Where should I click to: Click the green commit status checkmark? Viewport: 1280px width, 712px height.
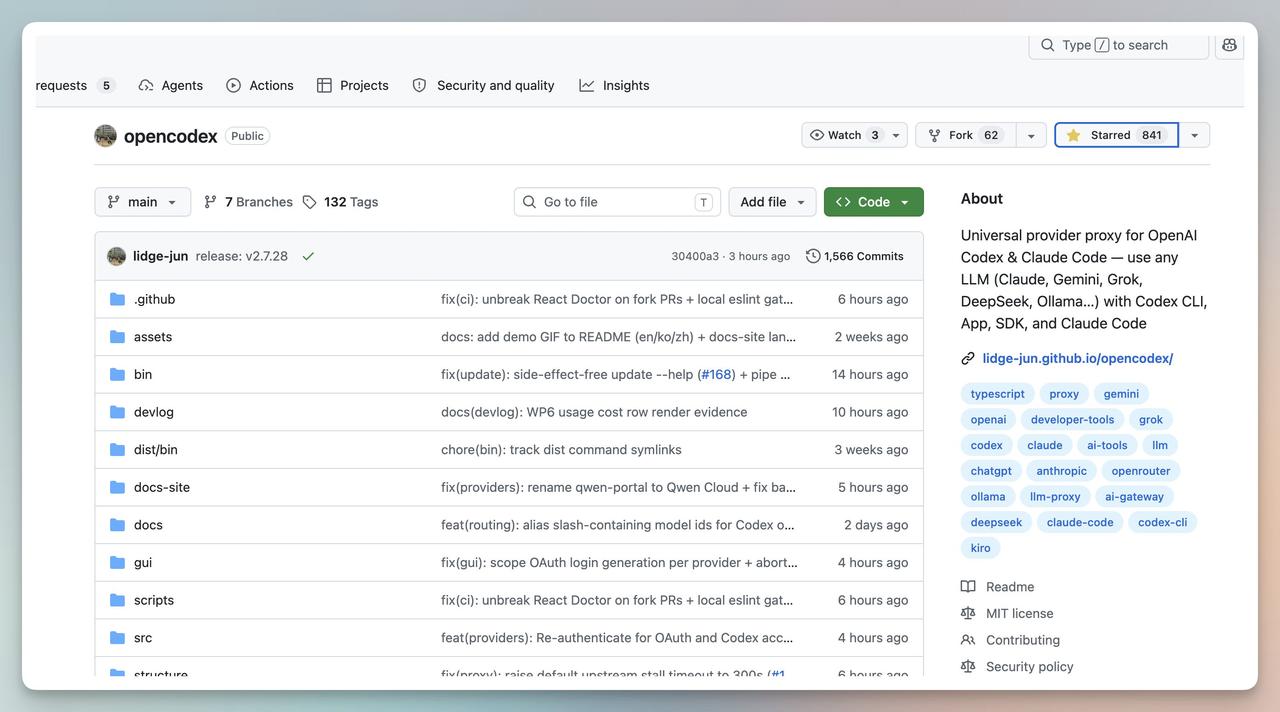tap(308, 256)
